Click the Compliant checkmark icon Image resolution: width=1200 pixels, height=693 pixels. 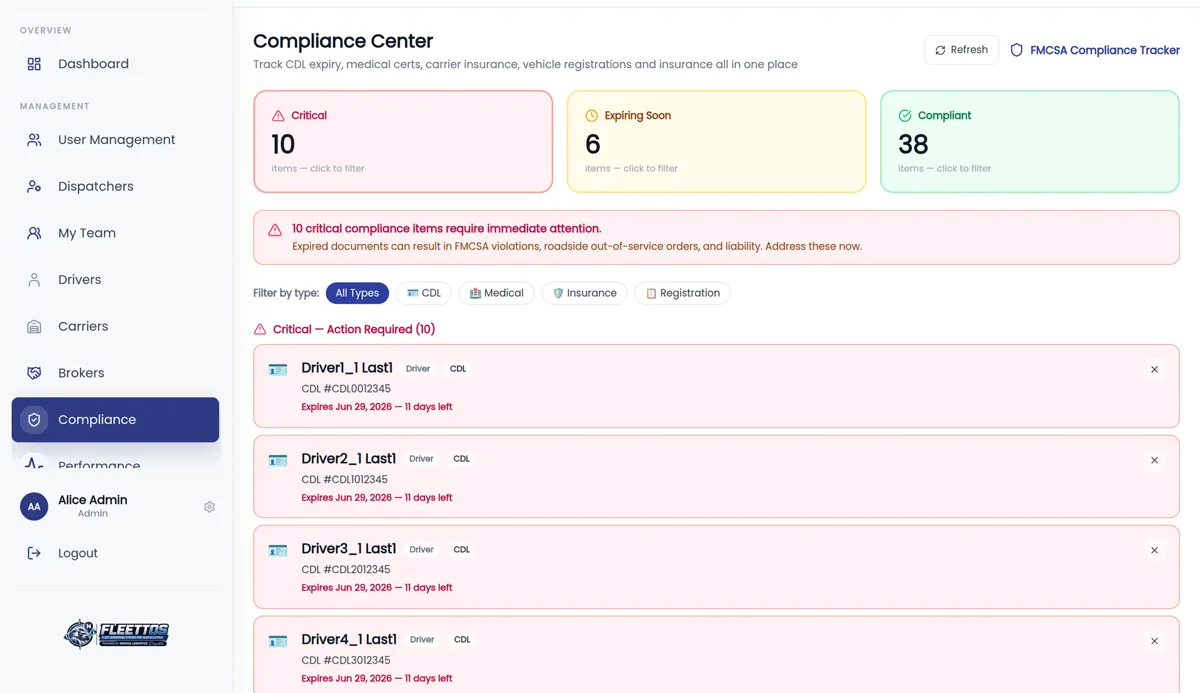[904, 116]
